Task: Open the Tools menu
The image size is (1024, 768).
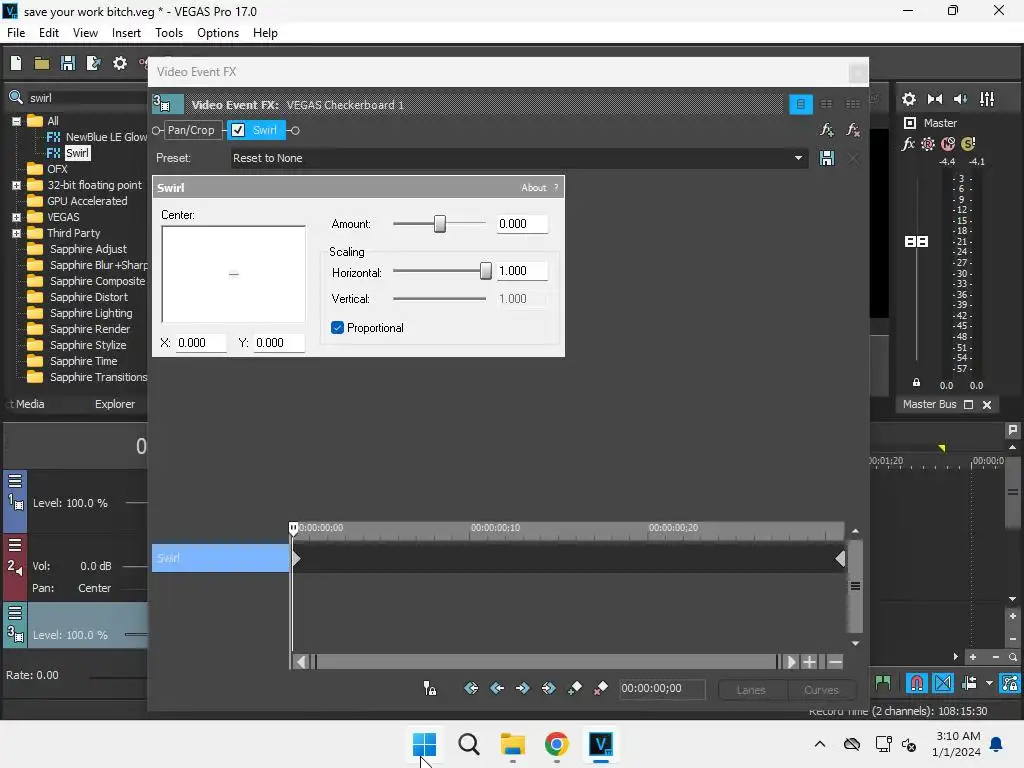Action: pyautogui.click(x=168, y=33)
